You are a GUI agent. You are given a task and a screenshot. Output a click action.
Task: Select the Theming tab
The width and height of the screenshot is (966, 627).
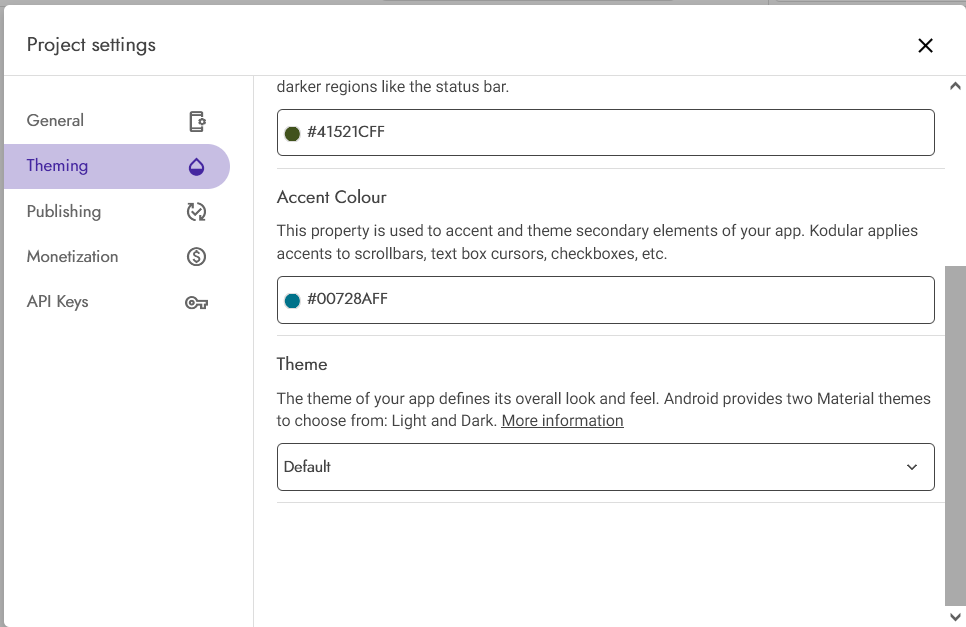point(117,166)
